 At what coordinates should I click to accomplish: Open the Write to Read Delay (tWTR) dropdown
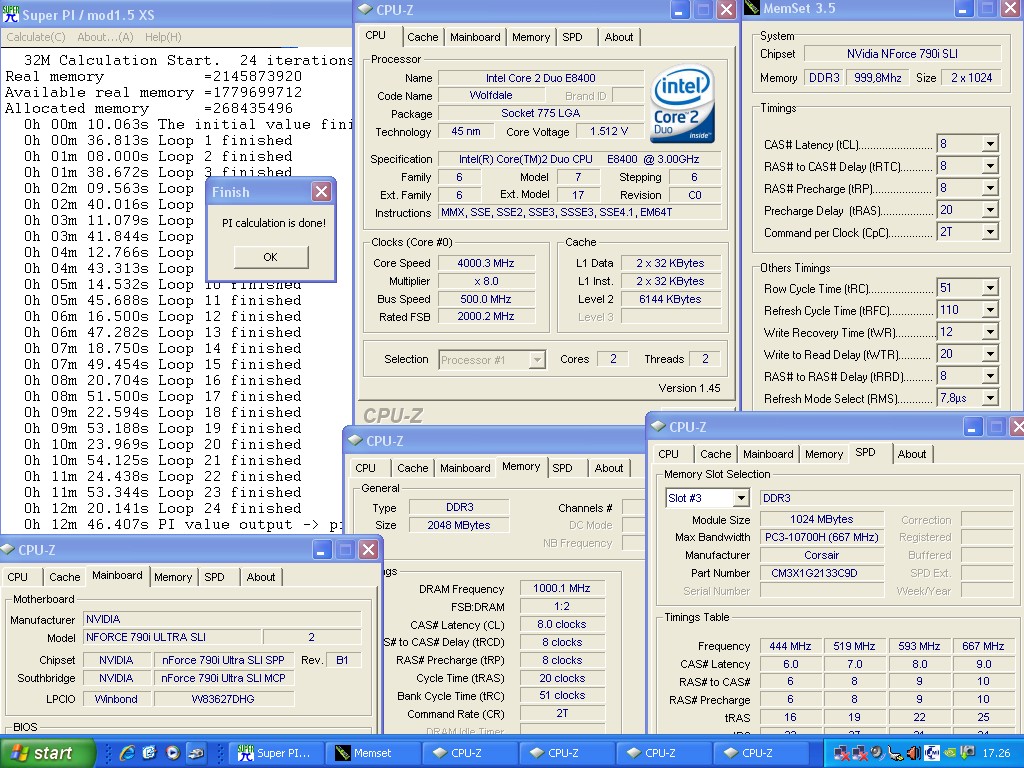click(990, 355)
